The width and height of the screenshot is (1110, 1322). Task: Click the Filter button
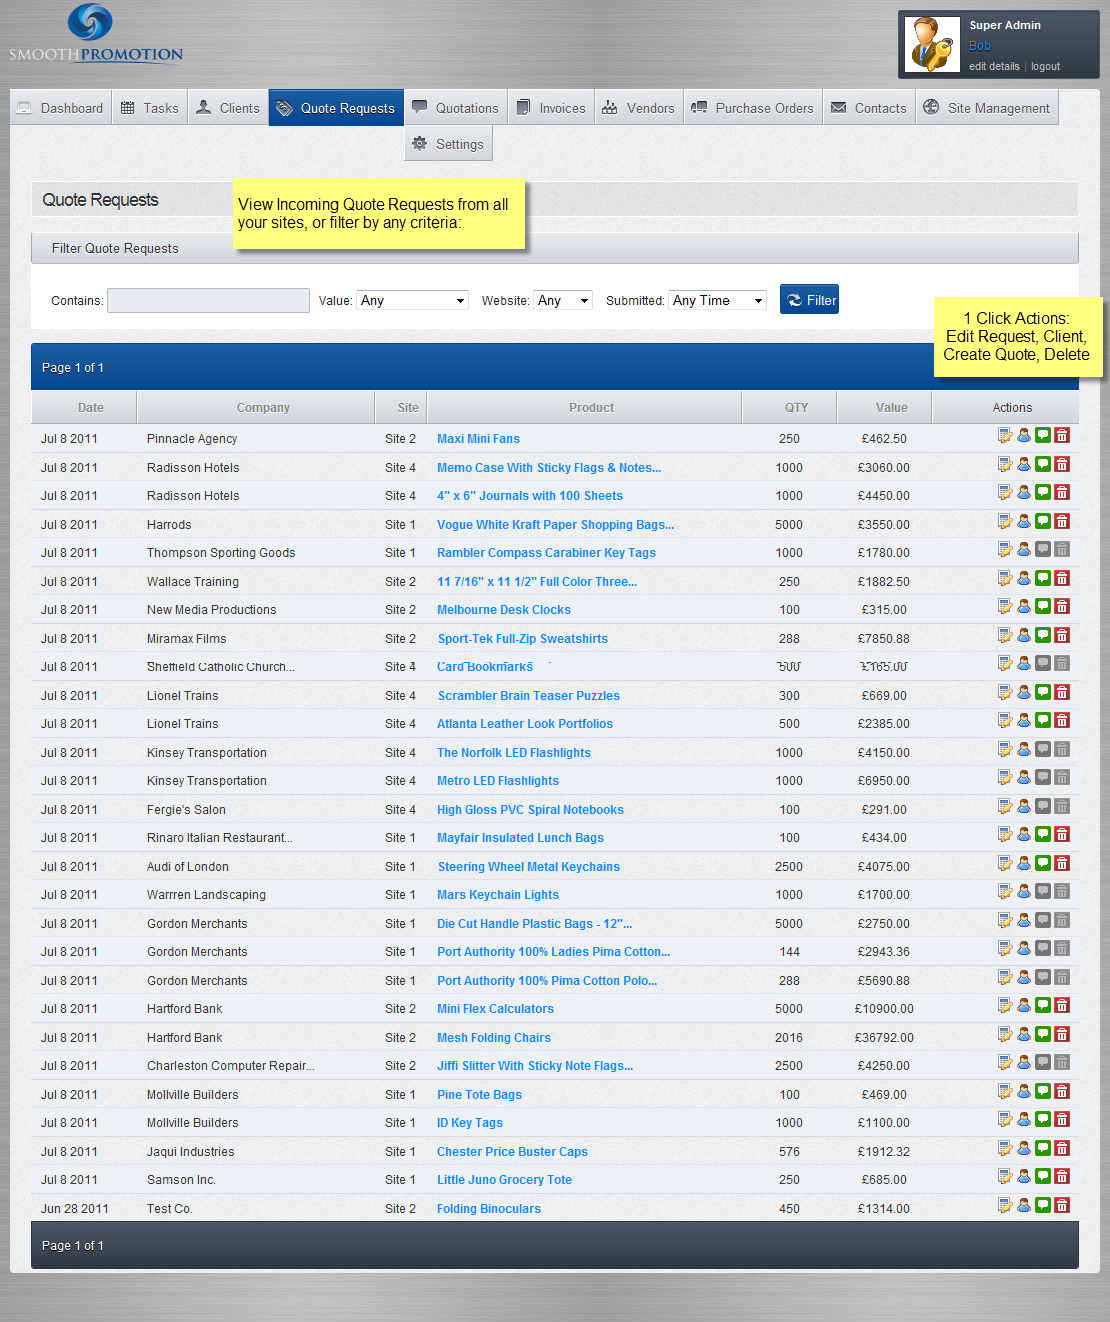tap(809, 299)
